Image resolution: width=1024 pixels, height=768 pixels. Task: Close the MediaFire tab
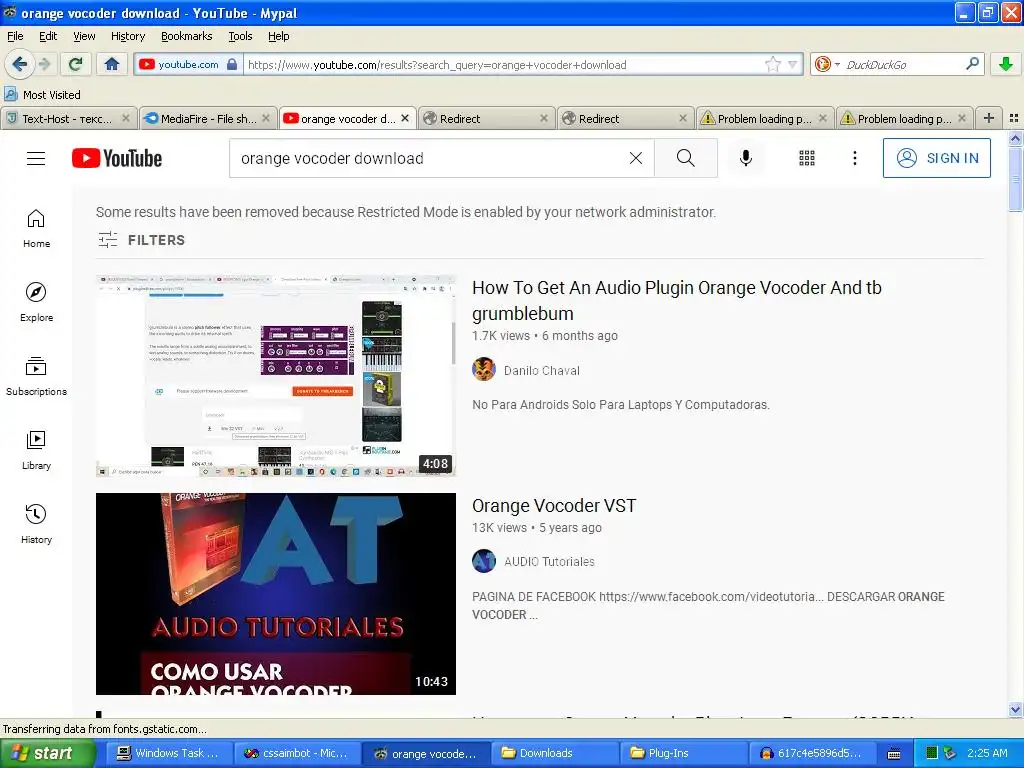click(x=266, y=118)
